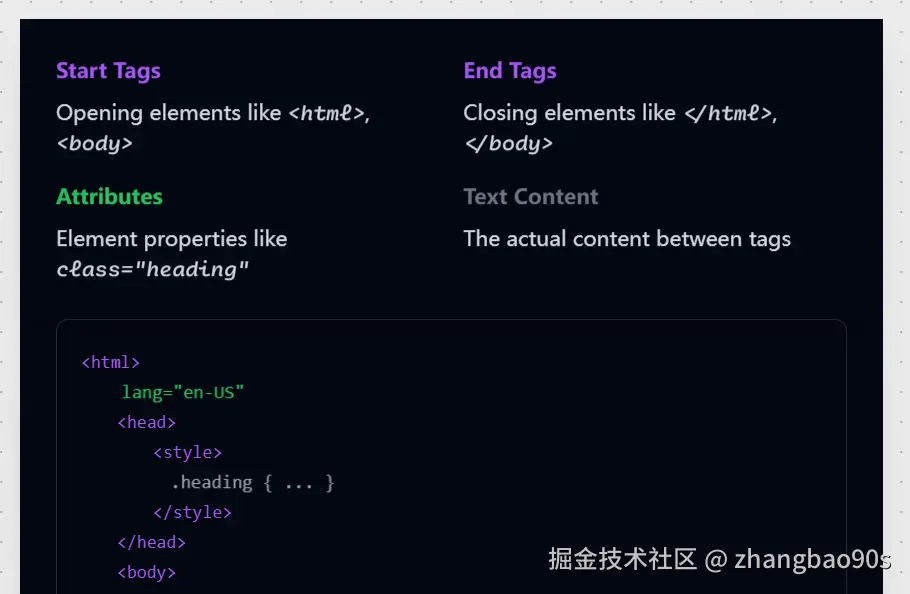Viewport: 910px width, 594px height.
Task: Click the 'Closing elements like' description text
Action: click(569, 113)
